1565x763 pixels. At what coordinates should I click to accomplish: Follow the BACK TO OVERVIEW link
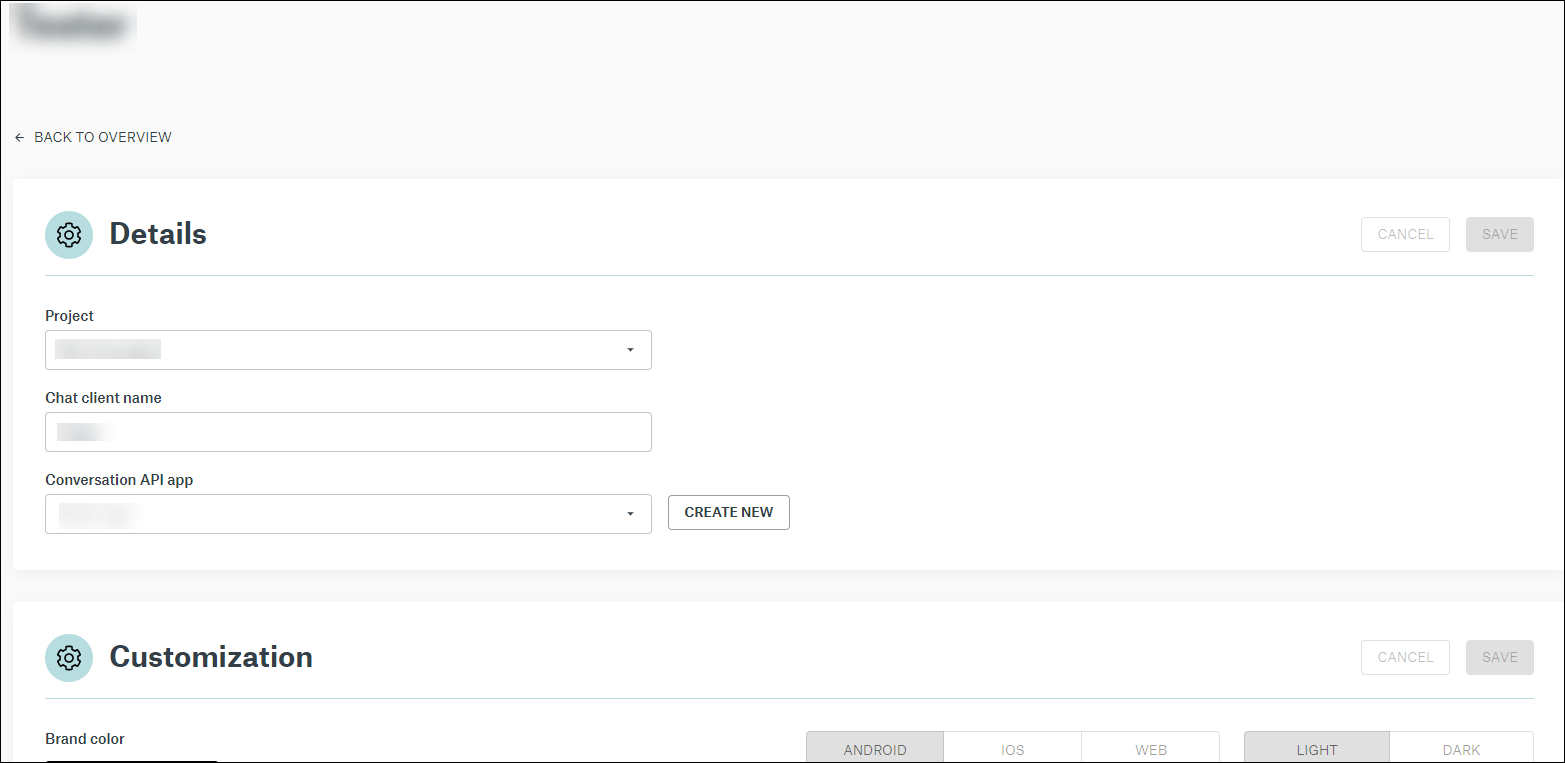102,137
